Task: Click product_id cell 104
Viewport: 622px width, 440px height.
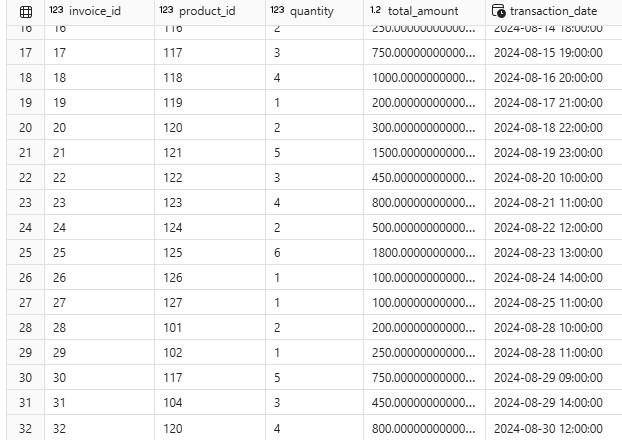Action: click(x=210, y=402)
